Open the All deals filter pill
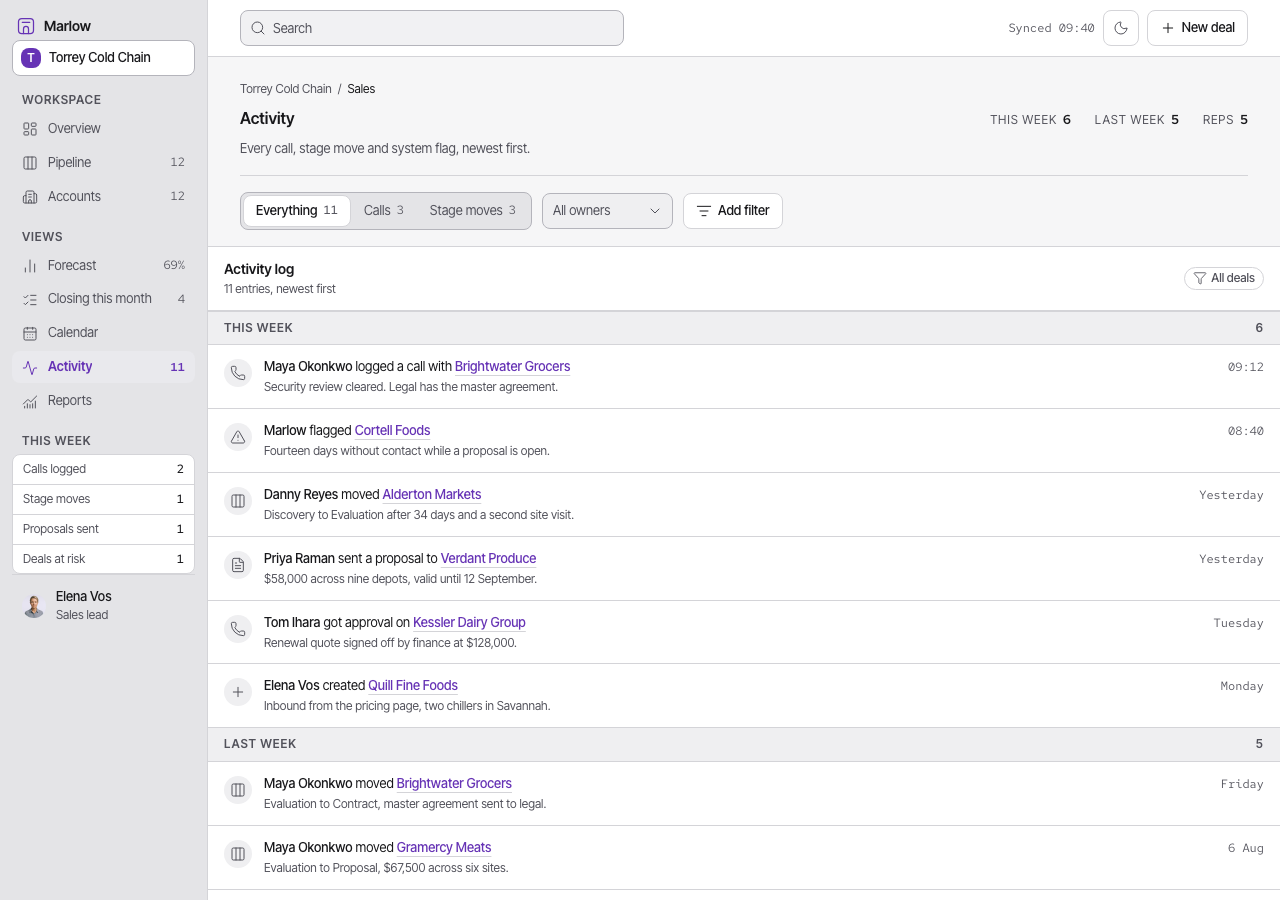The image size is (1280, 900). pos(1224,278)
